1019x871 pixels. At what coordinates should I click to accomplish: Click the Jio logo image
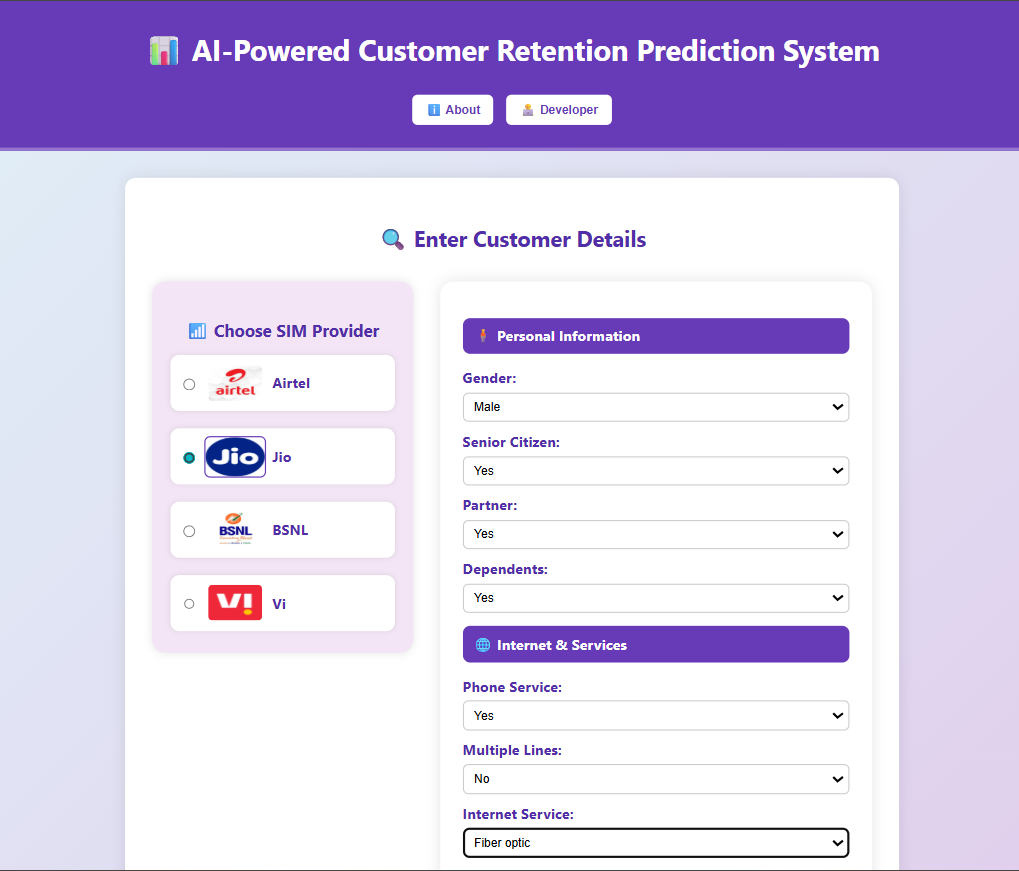[x=235, y=457]
